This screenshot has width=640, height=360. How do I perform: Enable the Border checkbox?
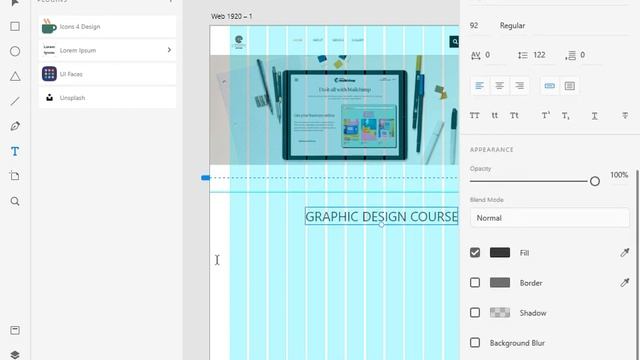coord(475,282)
